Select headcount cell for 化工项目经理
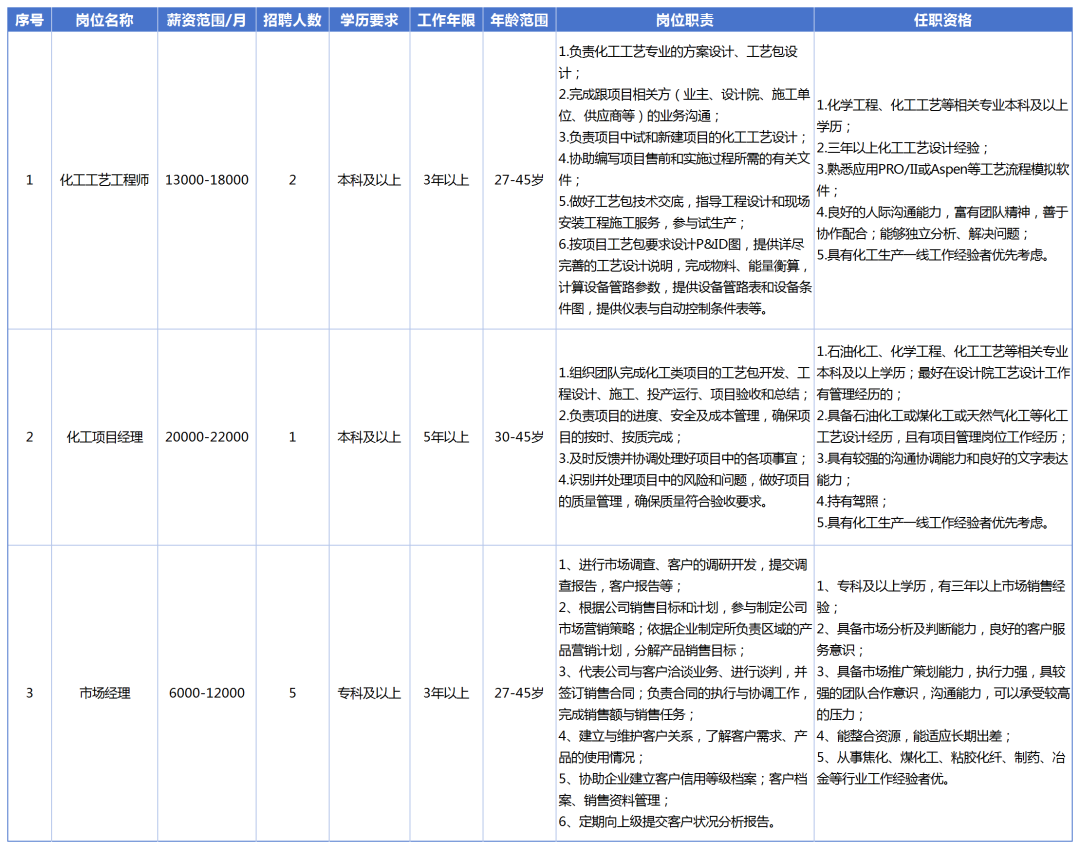Screen dimensions: 1080x849 coord(293,437)
